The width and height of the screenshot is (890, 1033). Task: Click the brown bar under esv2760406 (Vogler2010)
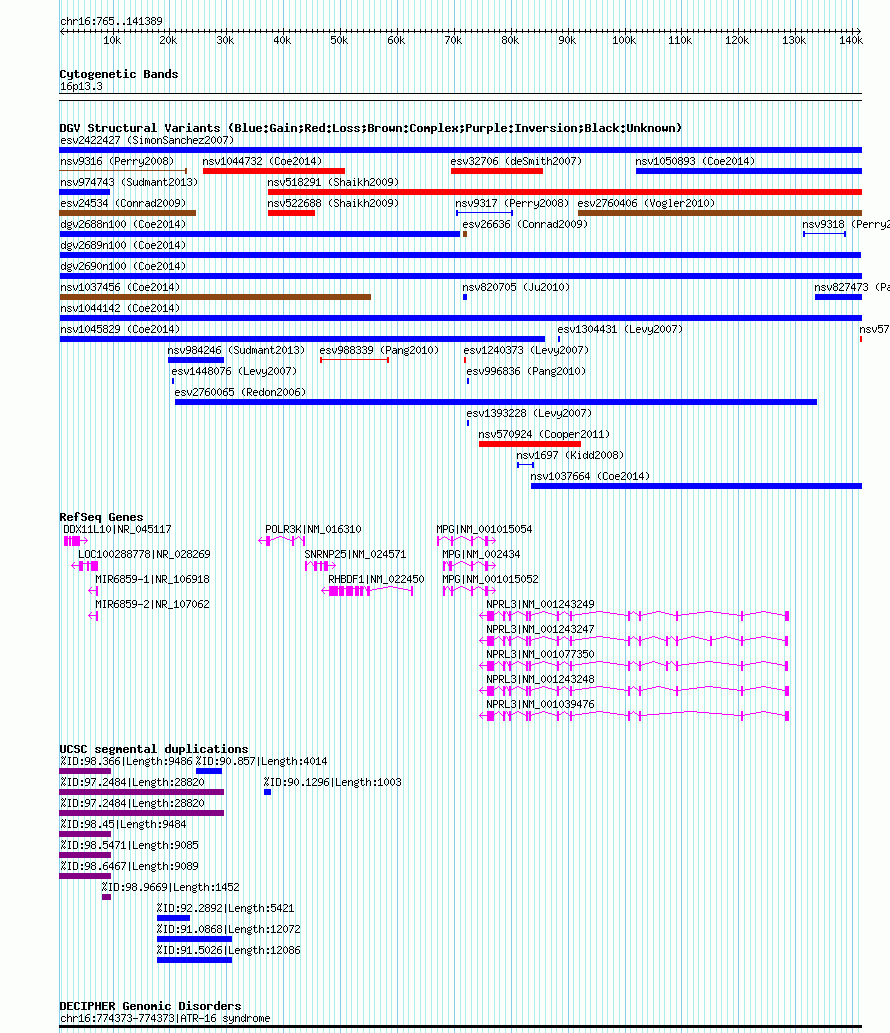click(x=719, y=213)
